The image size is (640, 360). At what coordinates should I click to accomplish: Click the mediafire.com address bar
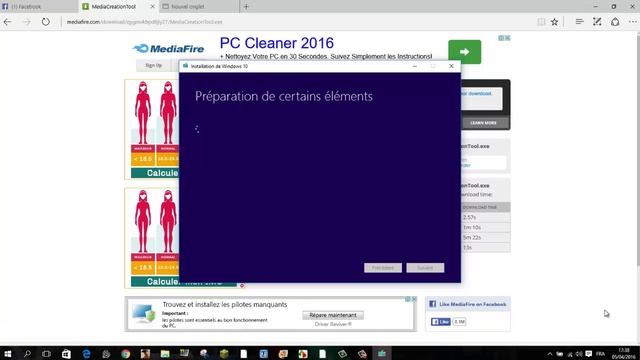point(298,22)
